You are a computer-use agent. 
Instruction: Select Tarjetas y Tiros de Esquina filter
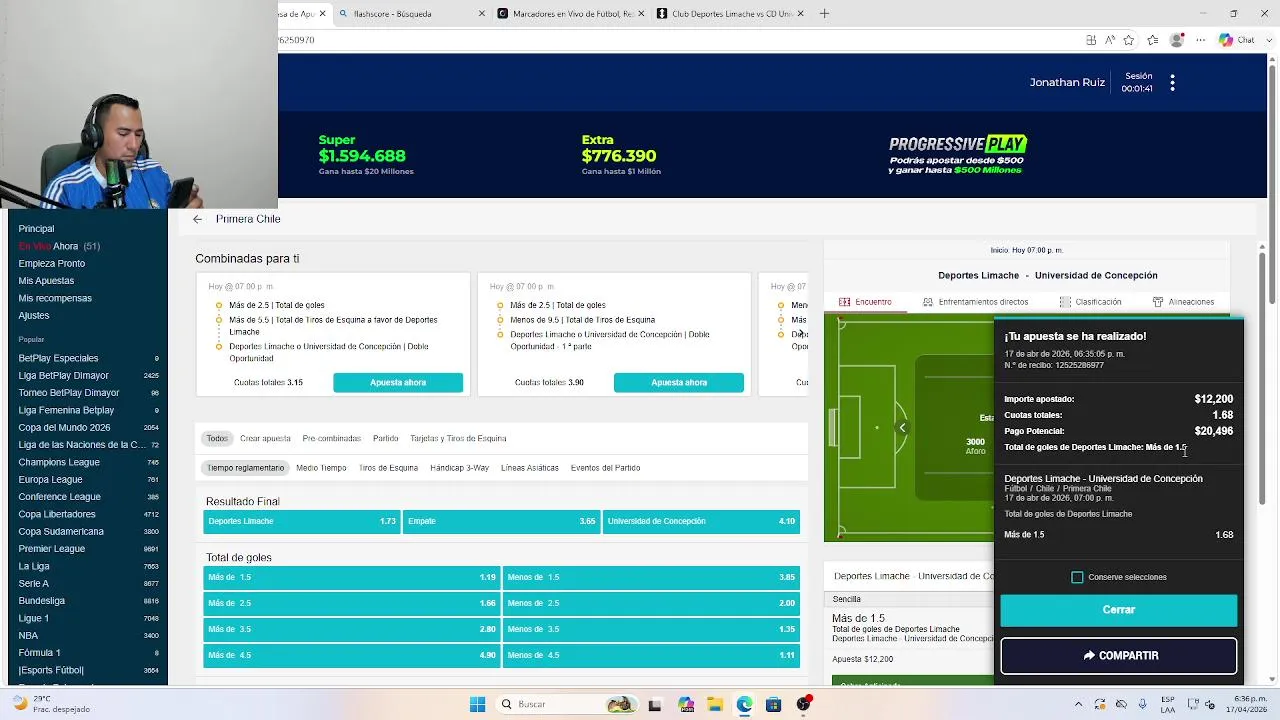pos(458,438)
